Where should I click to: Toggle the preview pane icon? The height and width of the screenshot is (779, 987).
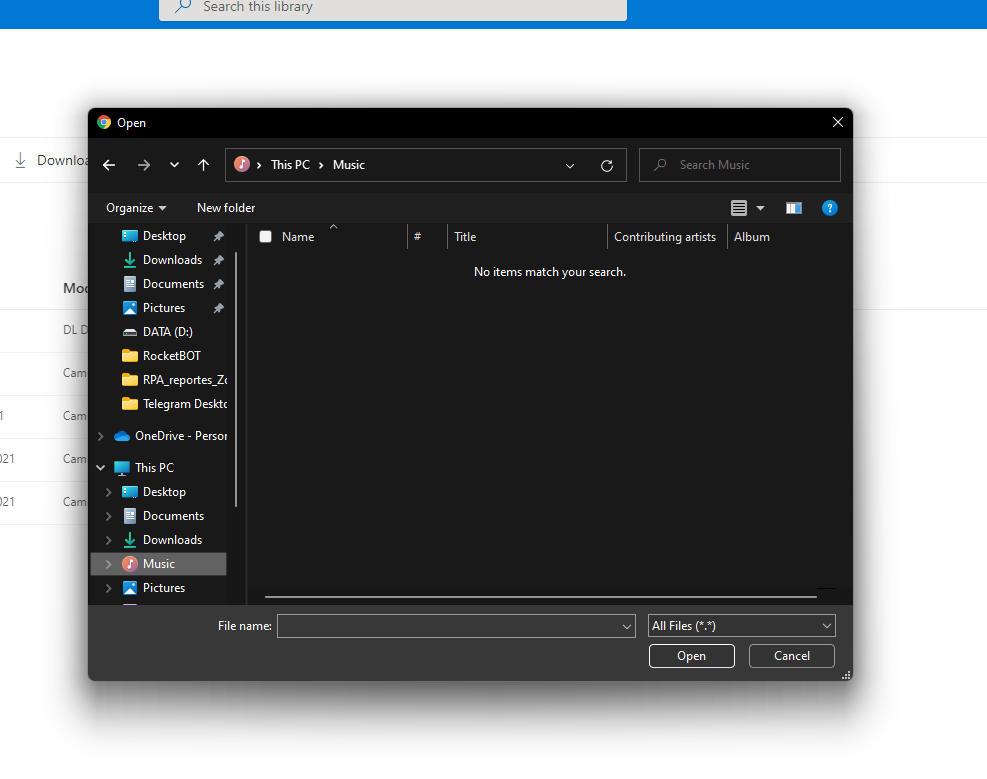pyautogui.click(x=793, y=208)
